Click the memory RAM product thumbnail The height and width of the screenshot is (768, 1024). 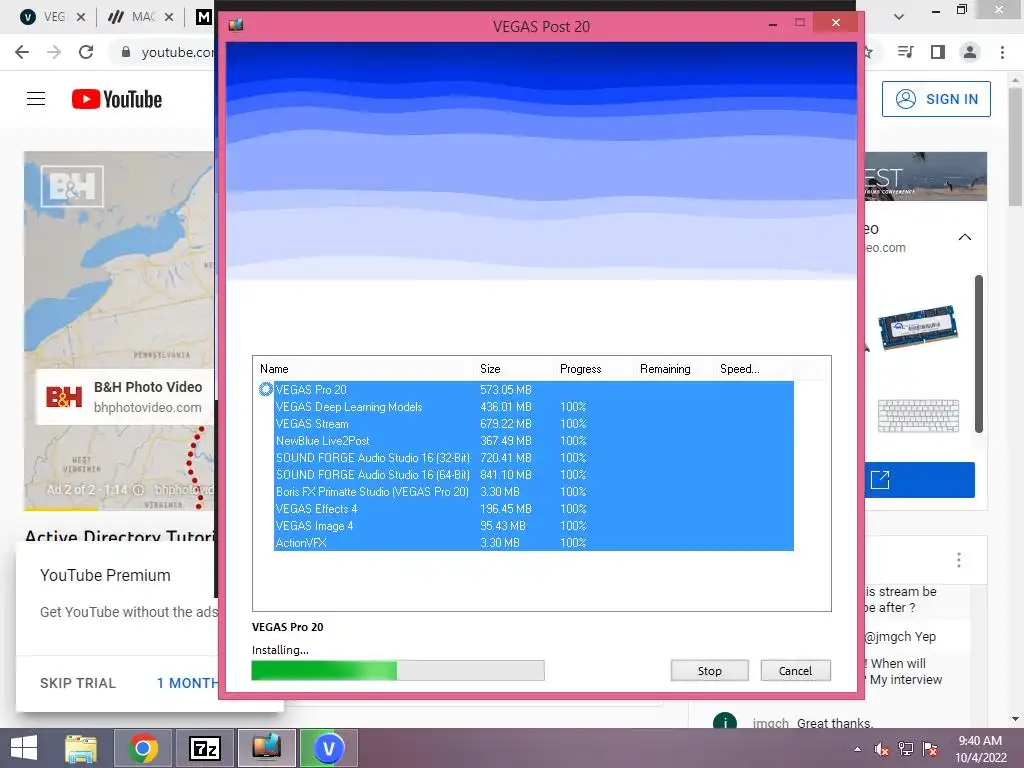(918, 327)
